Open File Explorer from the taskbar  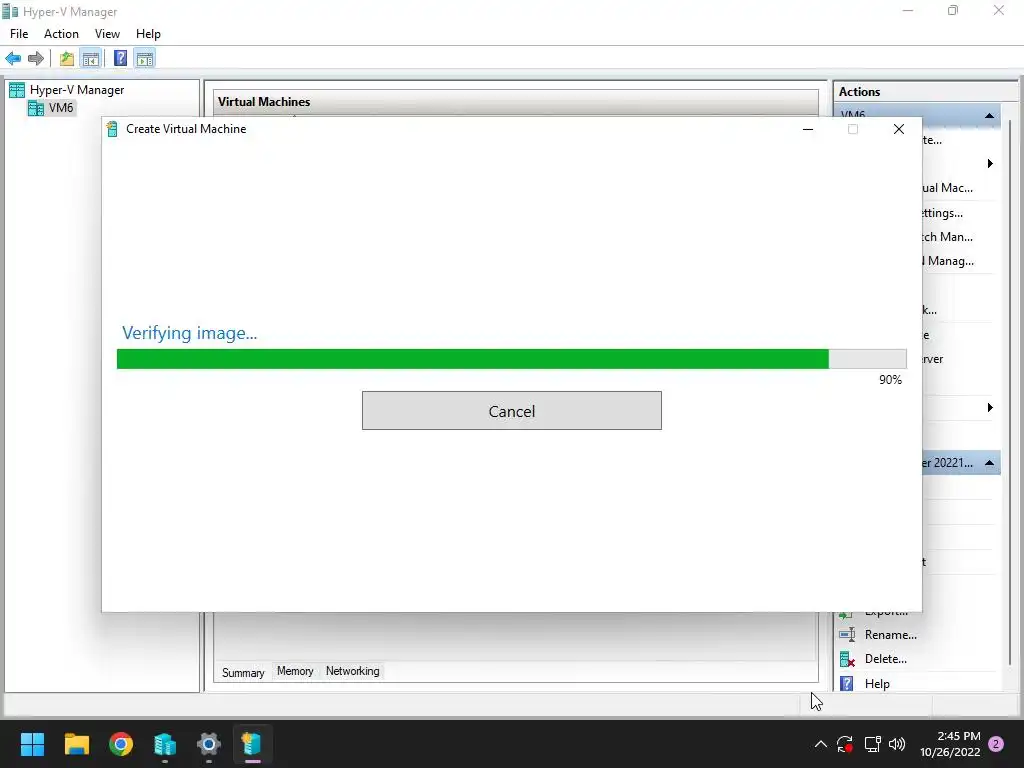(x=76, y=744)
